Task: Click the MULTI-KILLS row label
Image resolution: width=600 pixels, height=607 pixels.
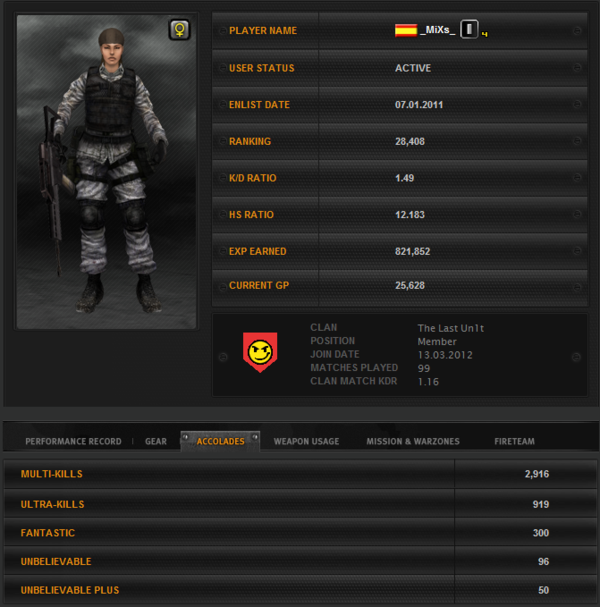Action: click(51, 474)
